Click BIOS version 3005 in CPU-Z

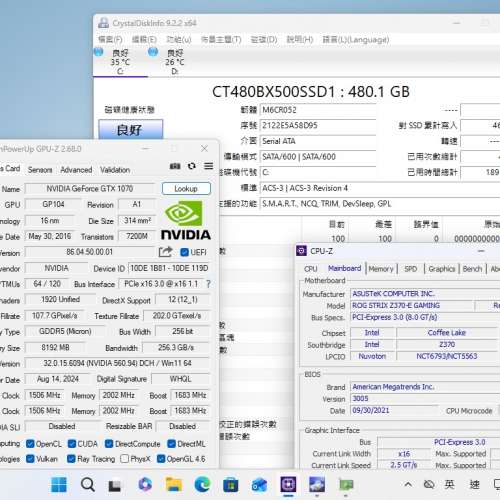pos(360,399)
